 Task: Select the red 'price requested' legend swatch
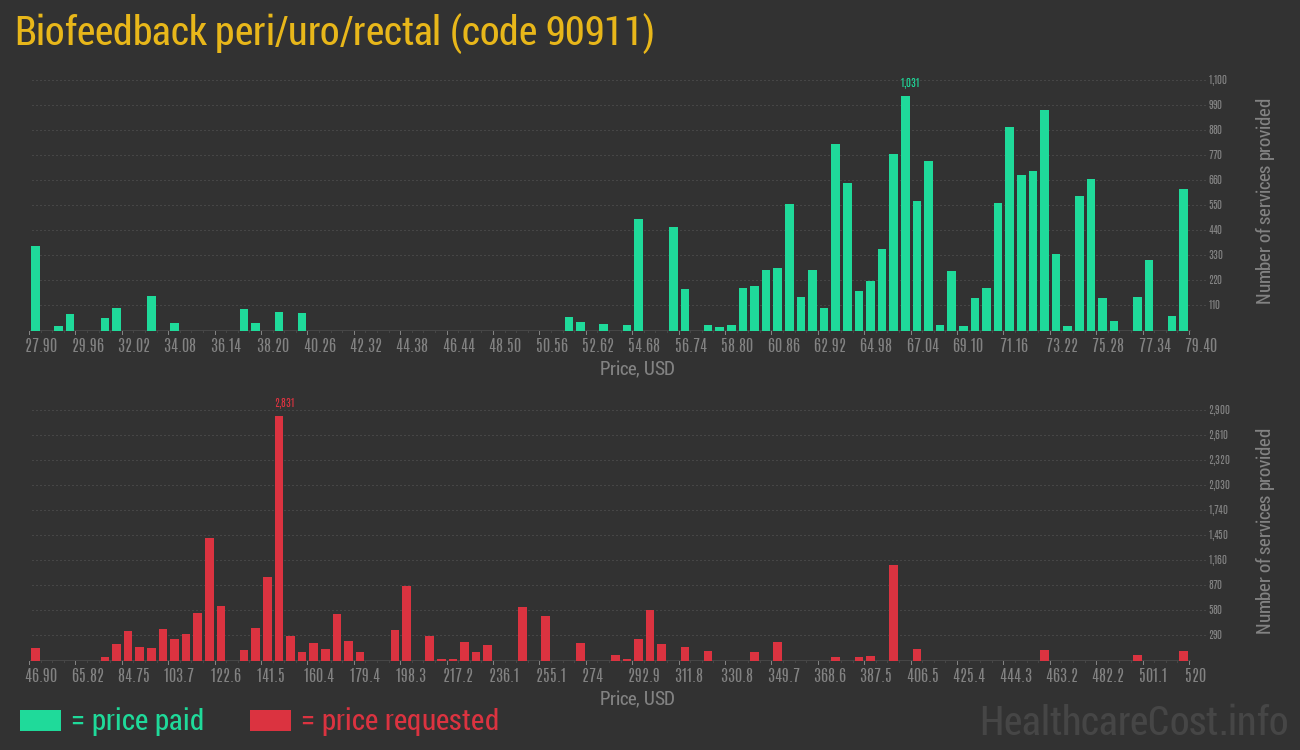coord(271,720)
